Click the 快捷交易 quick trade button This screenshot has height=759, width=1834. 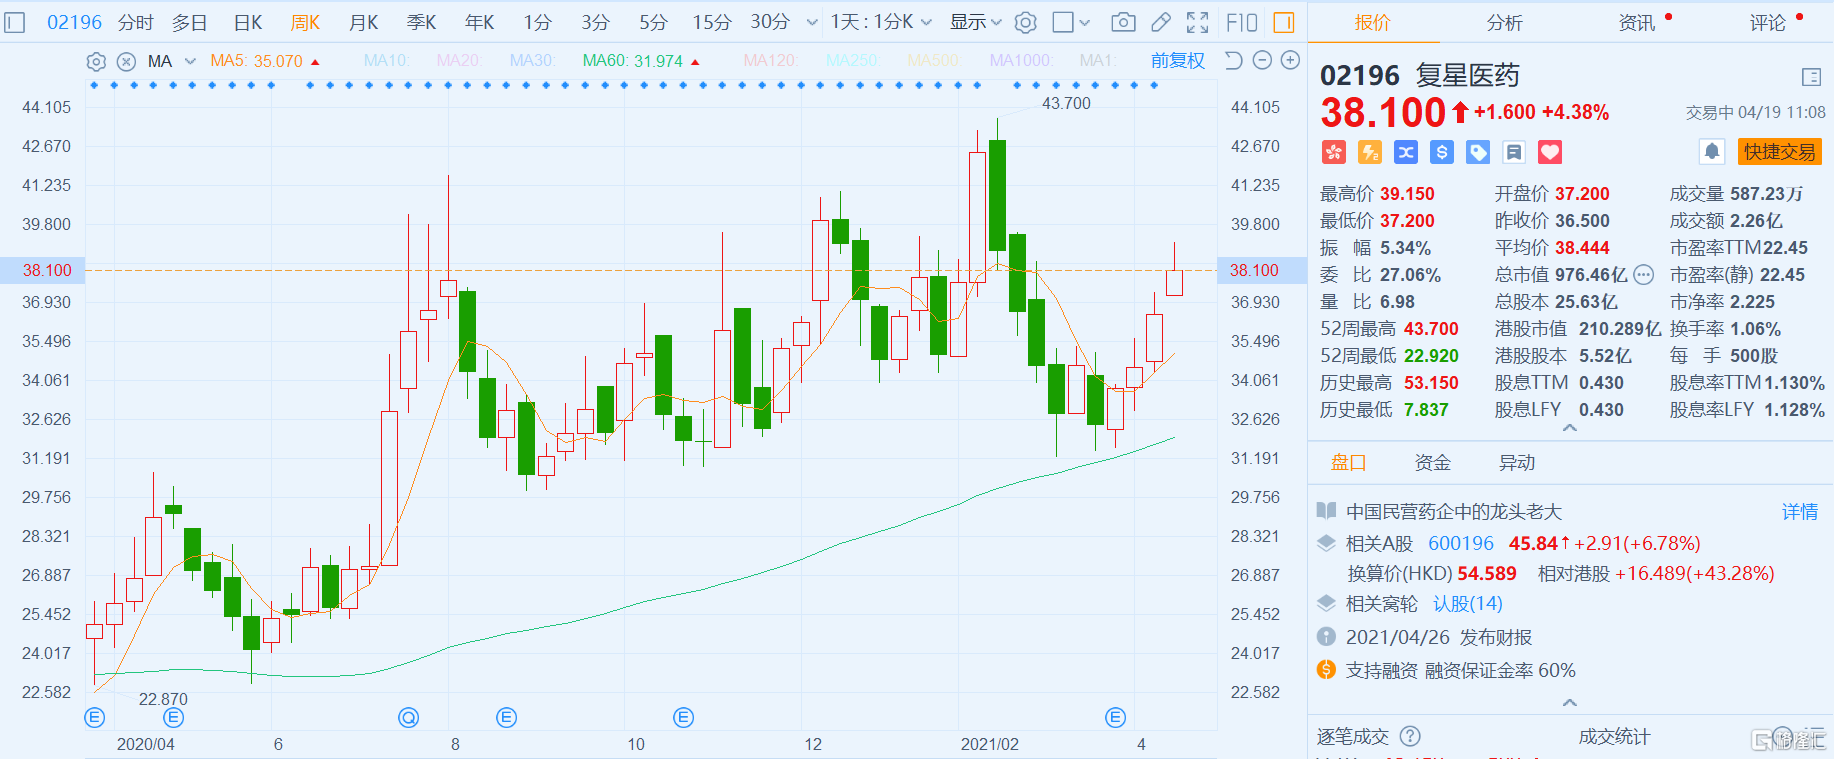tap(1779, 152)
